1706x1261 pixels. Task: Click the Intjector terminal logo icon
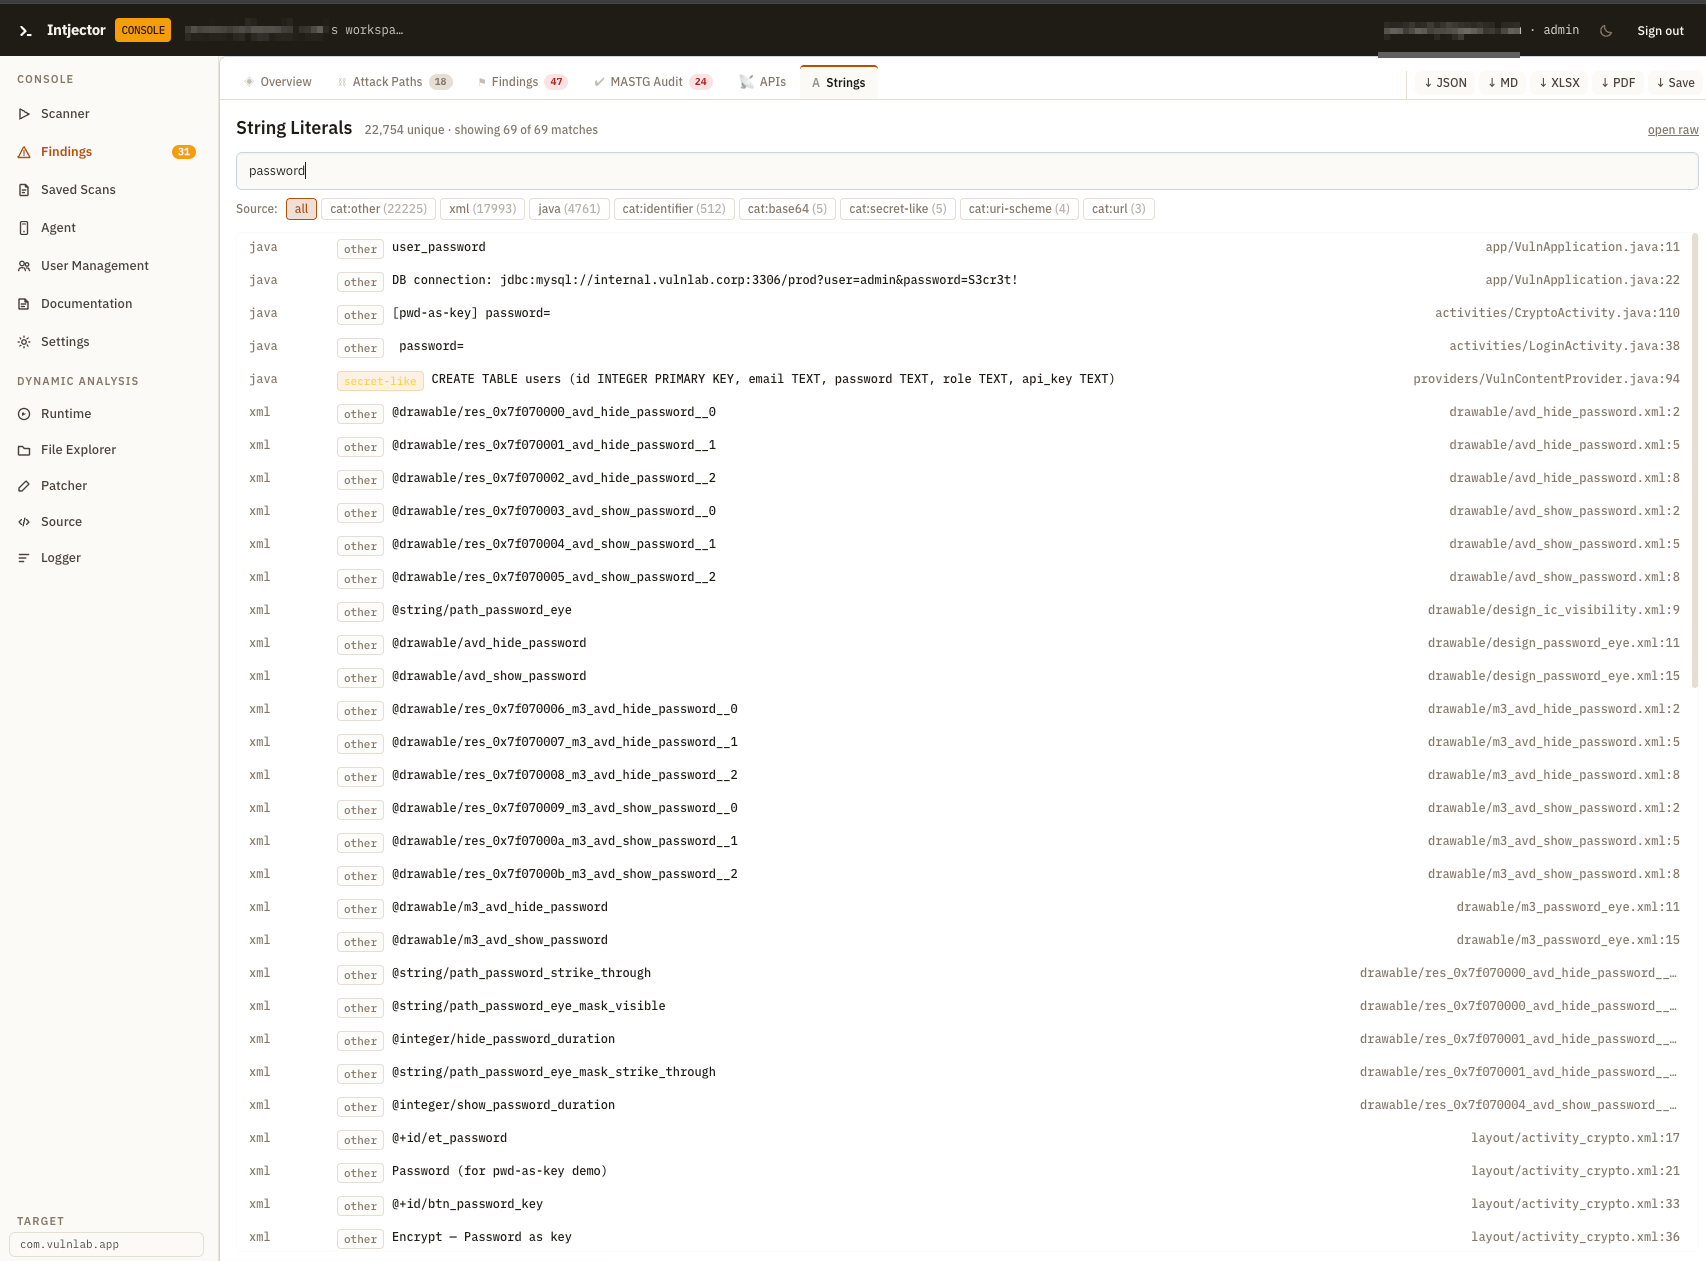point(26,31)
